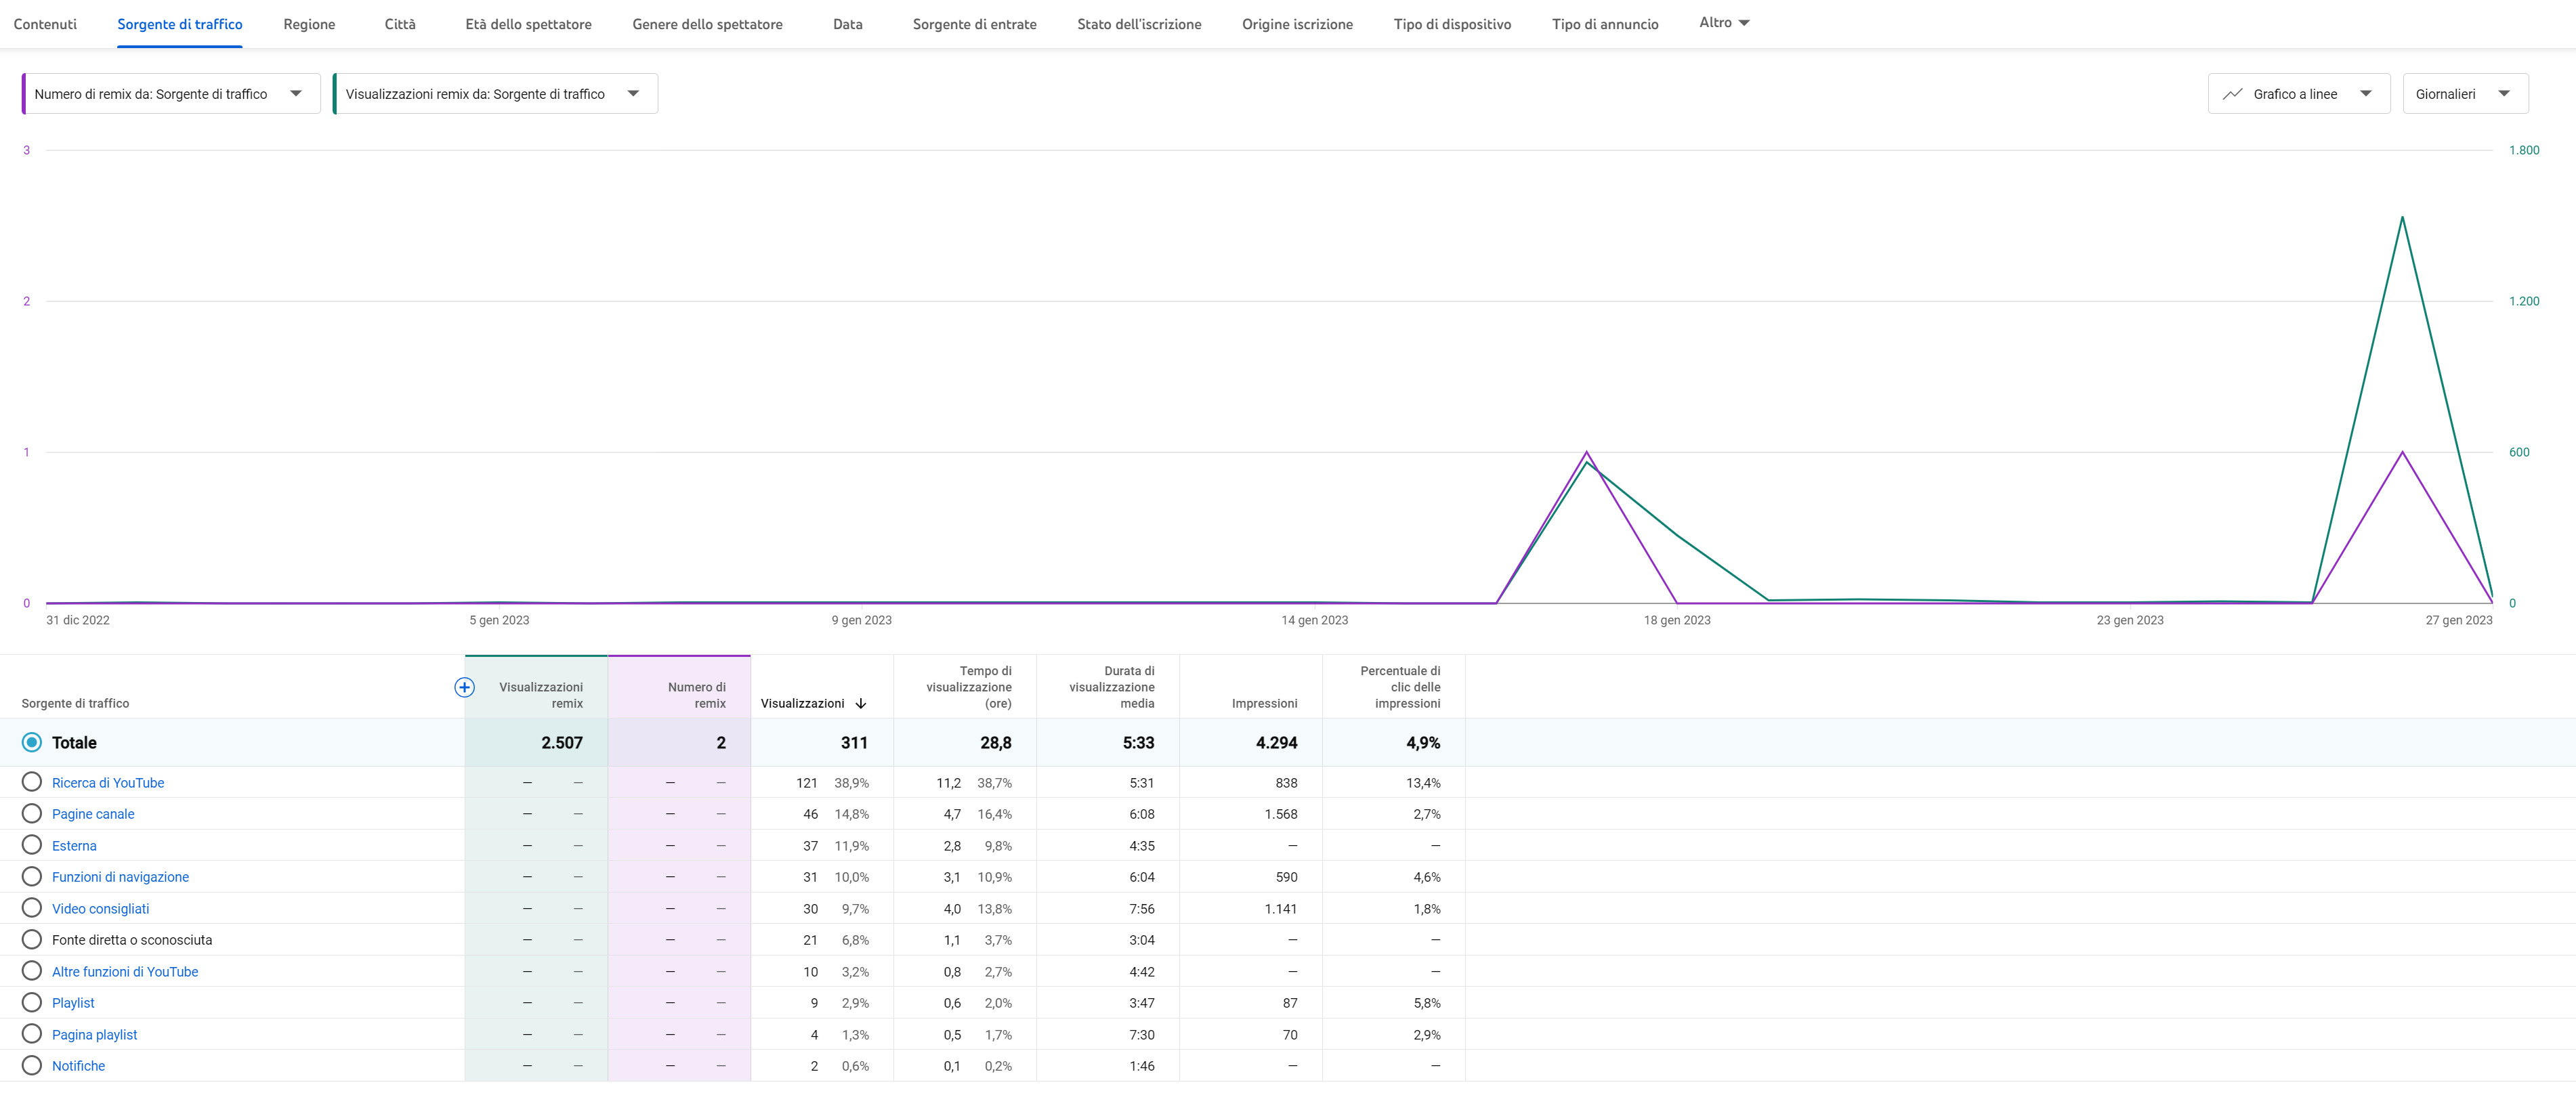Sort by Visualizzazioni remix column header
Viewport: 2576px width, 1114px height.
[x=541, y=695]
